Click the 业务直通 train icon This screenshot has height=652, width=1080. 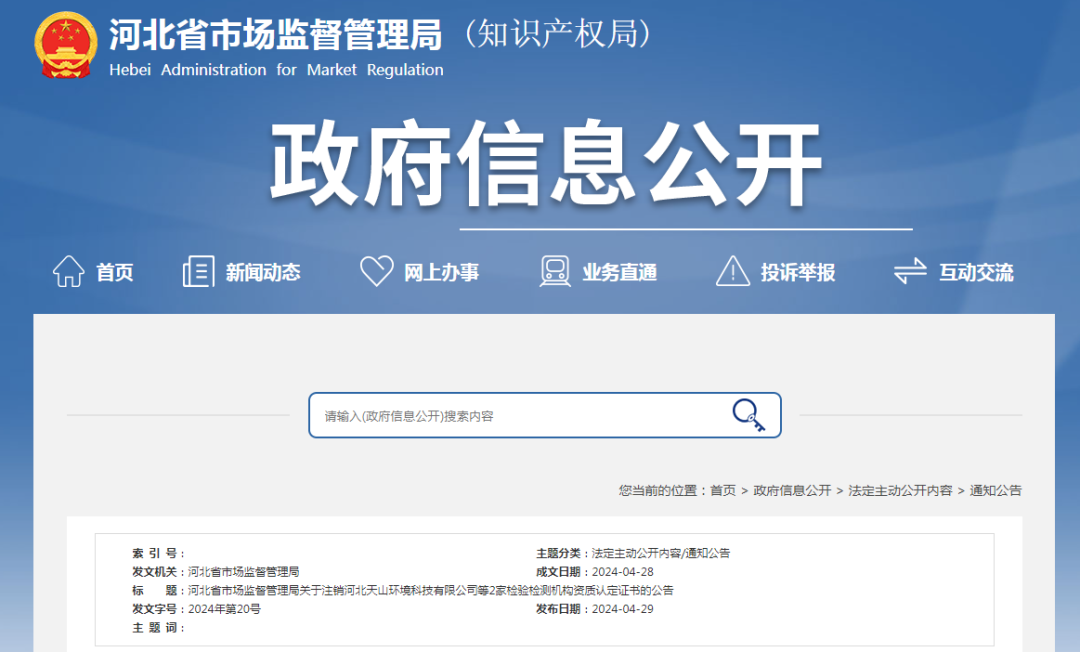pos(554,270)
